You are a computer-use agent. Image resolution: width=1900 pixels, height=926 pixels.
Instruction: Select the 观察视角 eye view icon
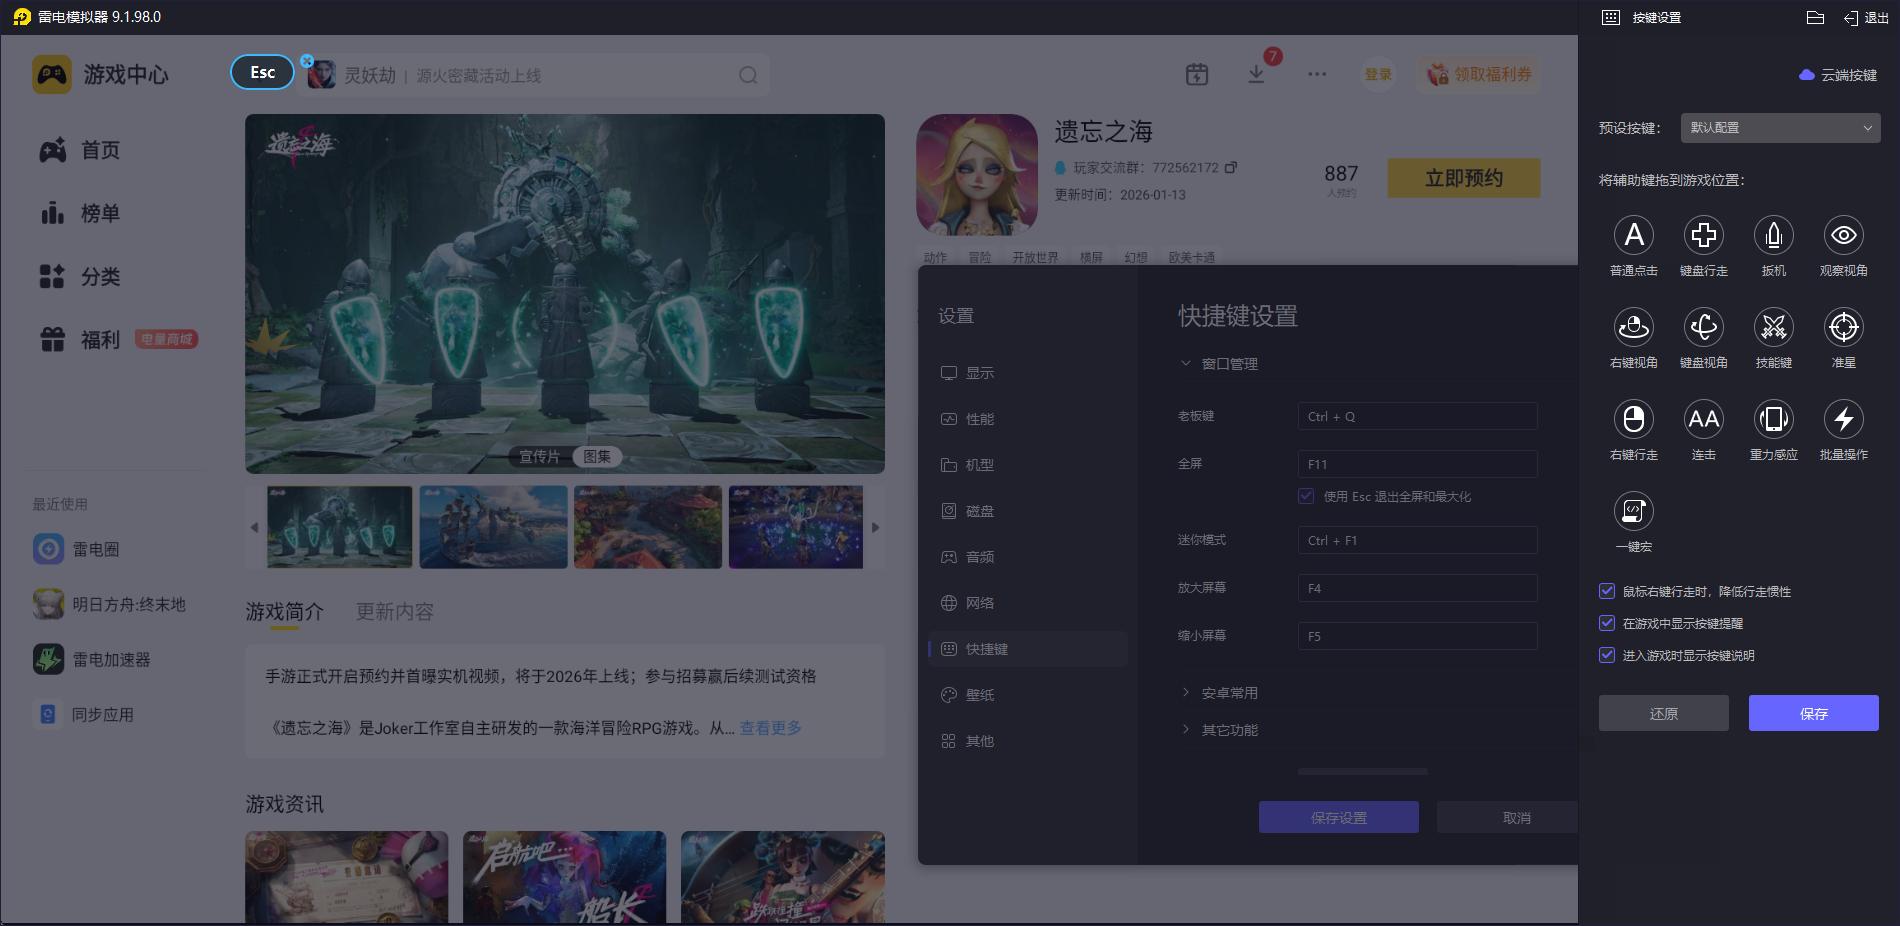1844,236
